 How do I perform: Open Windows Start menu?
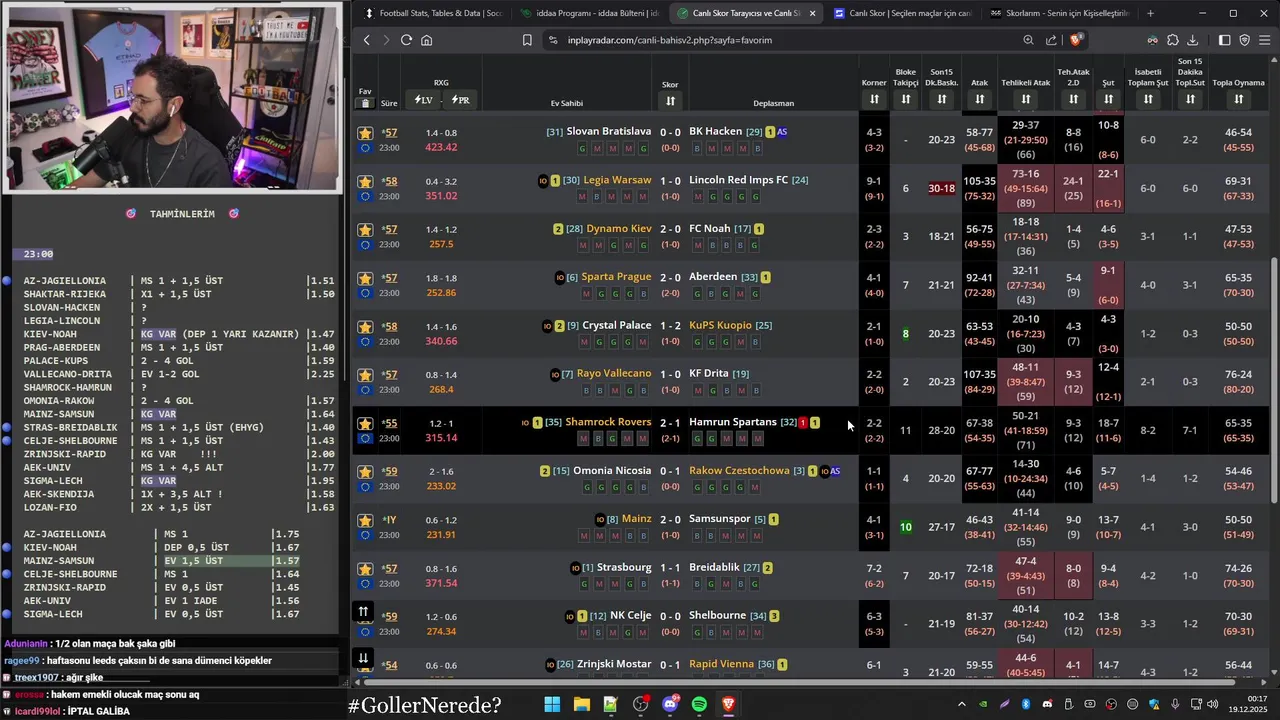click(552, 704)
